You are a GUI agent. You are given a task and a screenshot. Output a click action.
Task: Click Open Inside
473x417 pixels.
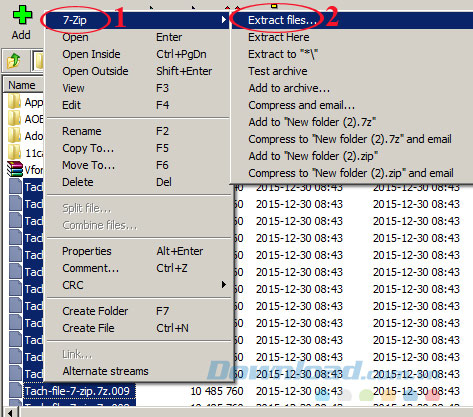pyautogui.click(x=137, y=54)
